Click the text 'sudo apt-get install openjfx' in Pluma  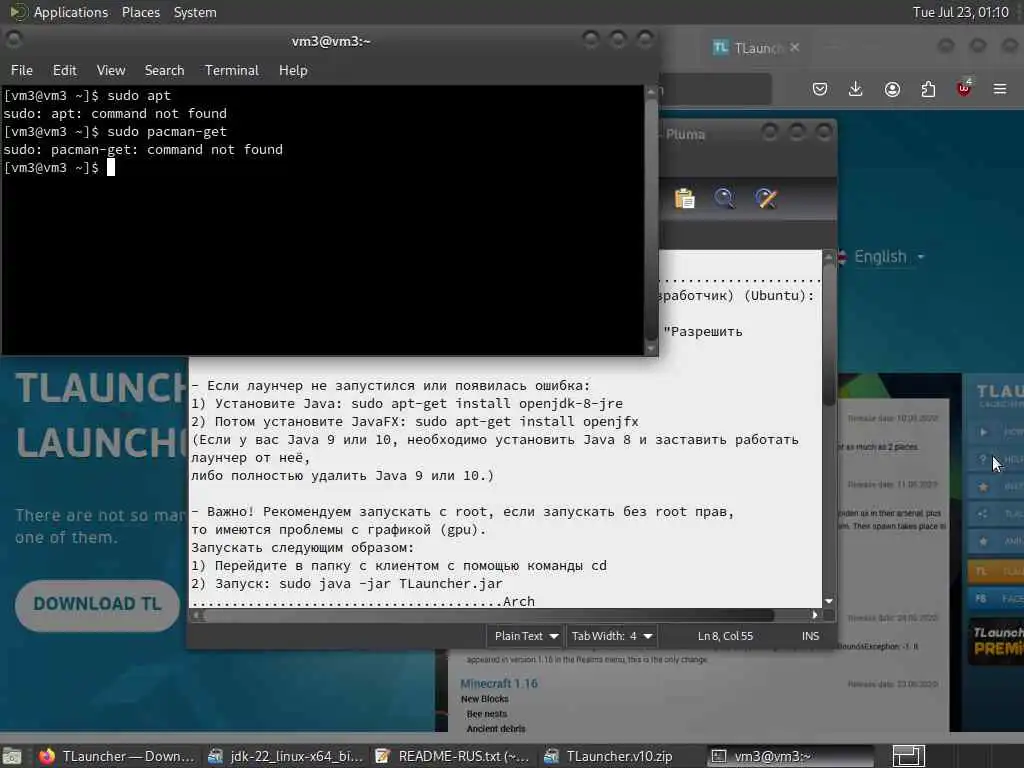pos(526,421)
